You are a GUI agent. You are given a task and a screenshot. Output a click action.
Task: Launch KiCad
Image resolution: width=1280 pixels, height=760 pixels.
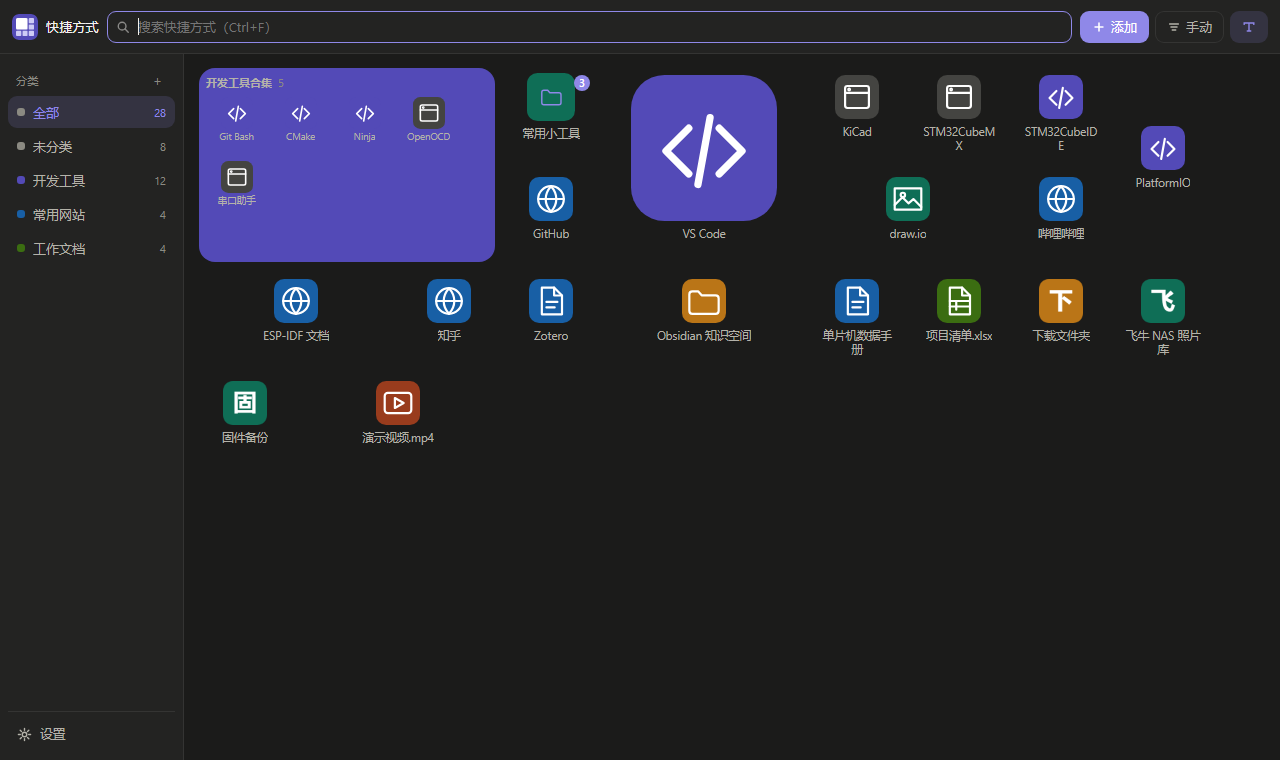[x=857, y=97]
